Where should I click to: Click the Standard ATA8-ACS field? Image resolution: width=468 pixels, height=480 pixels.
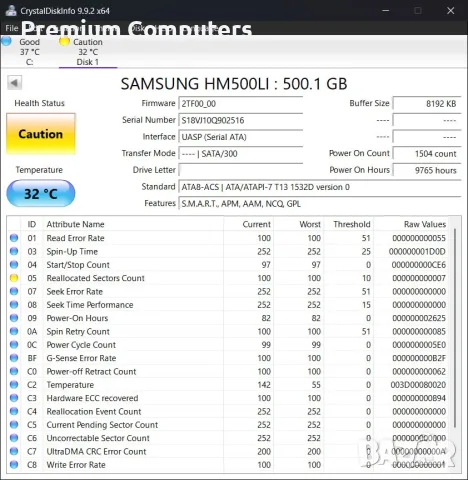coord(320,187)
